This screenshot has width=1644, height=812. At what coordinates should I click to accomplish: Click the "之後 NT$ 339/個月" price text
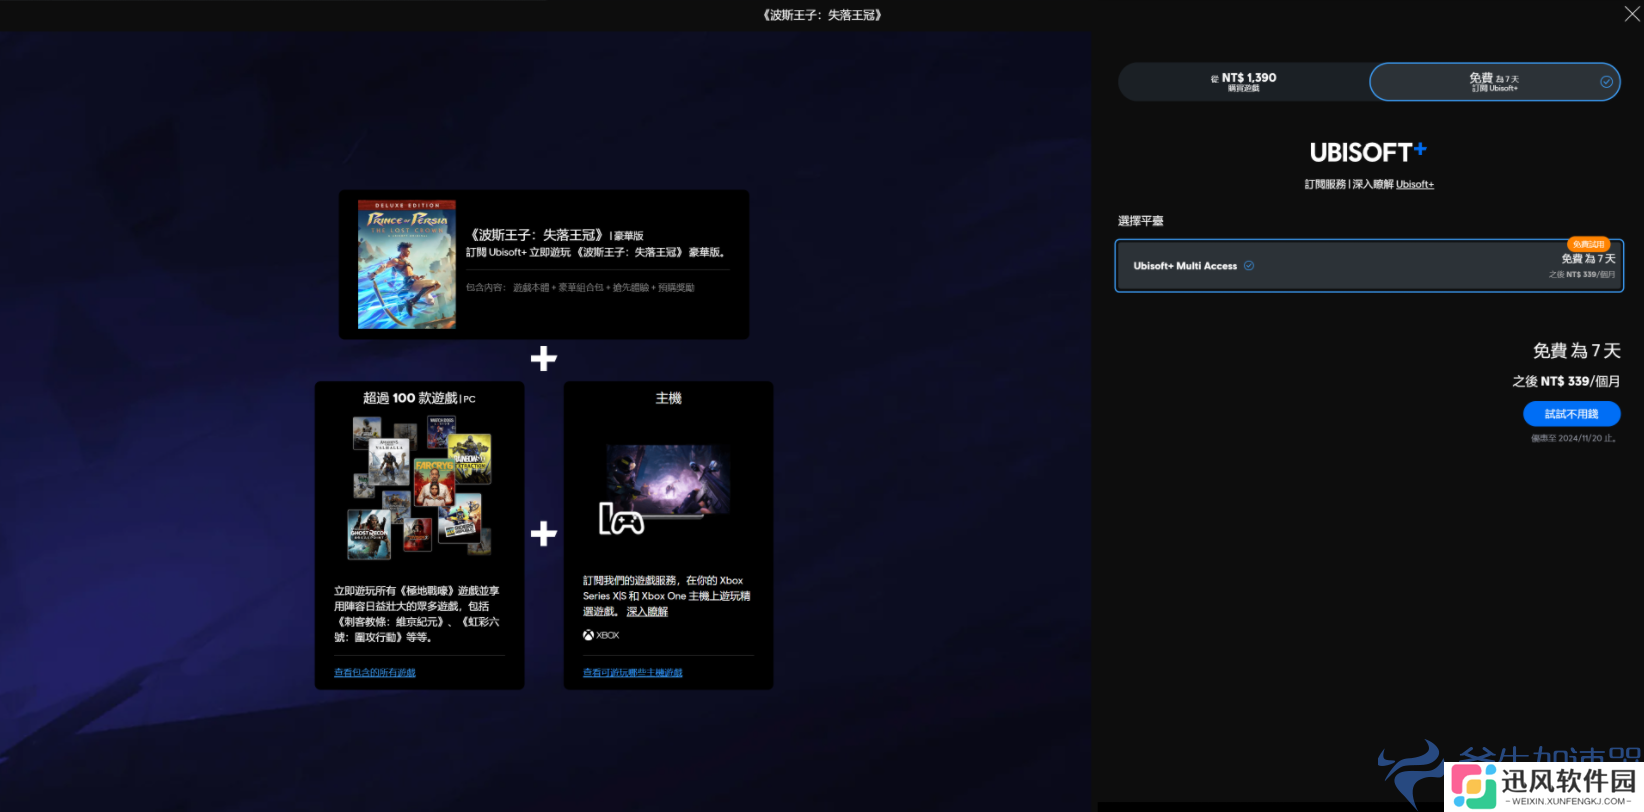click(x=1566, y=381)
